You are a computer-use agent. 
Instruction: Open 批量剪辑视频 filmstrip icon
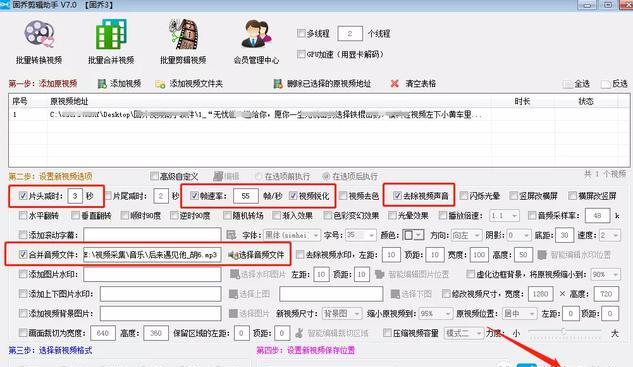click(x=183, y=34)
